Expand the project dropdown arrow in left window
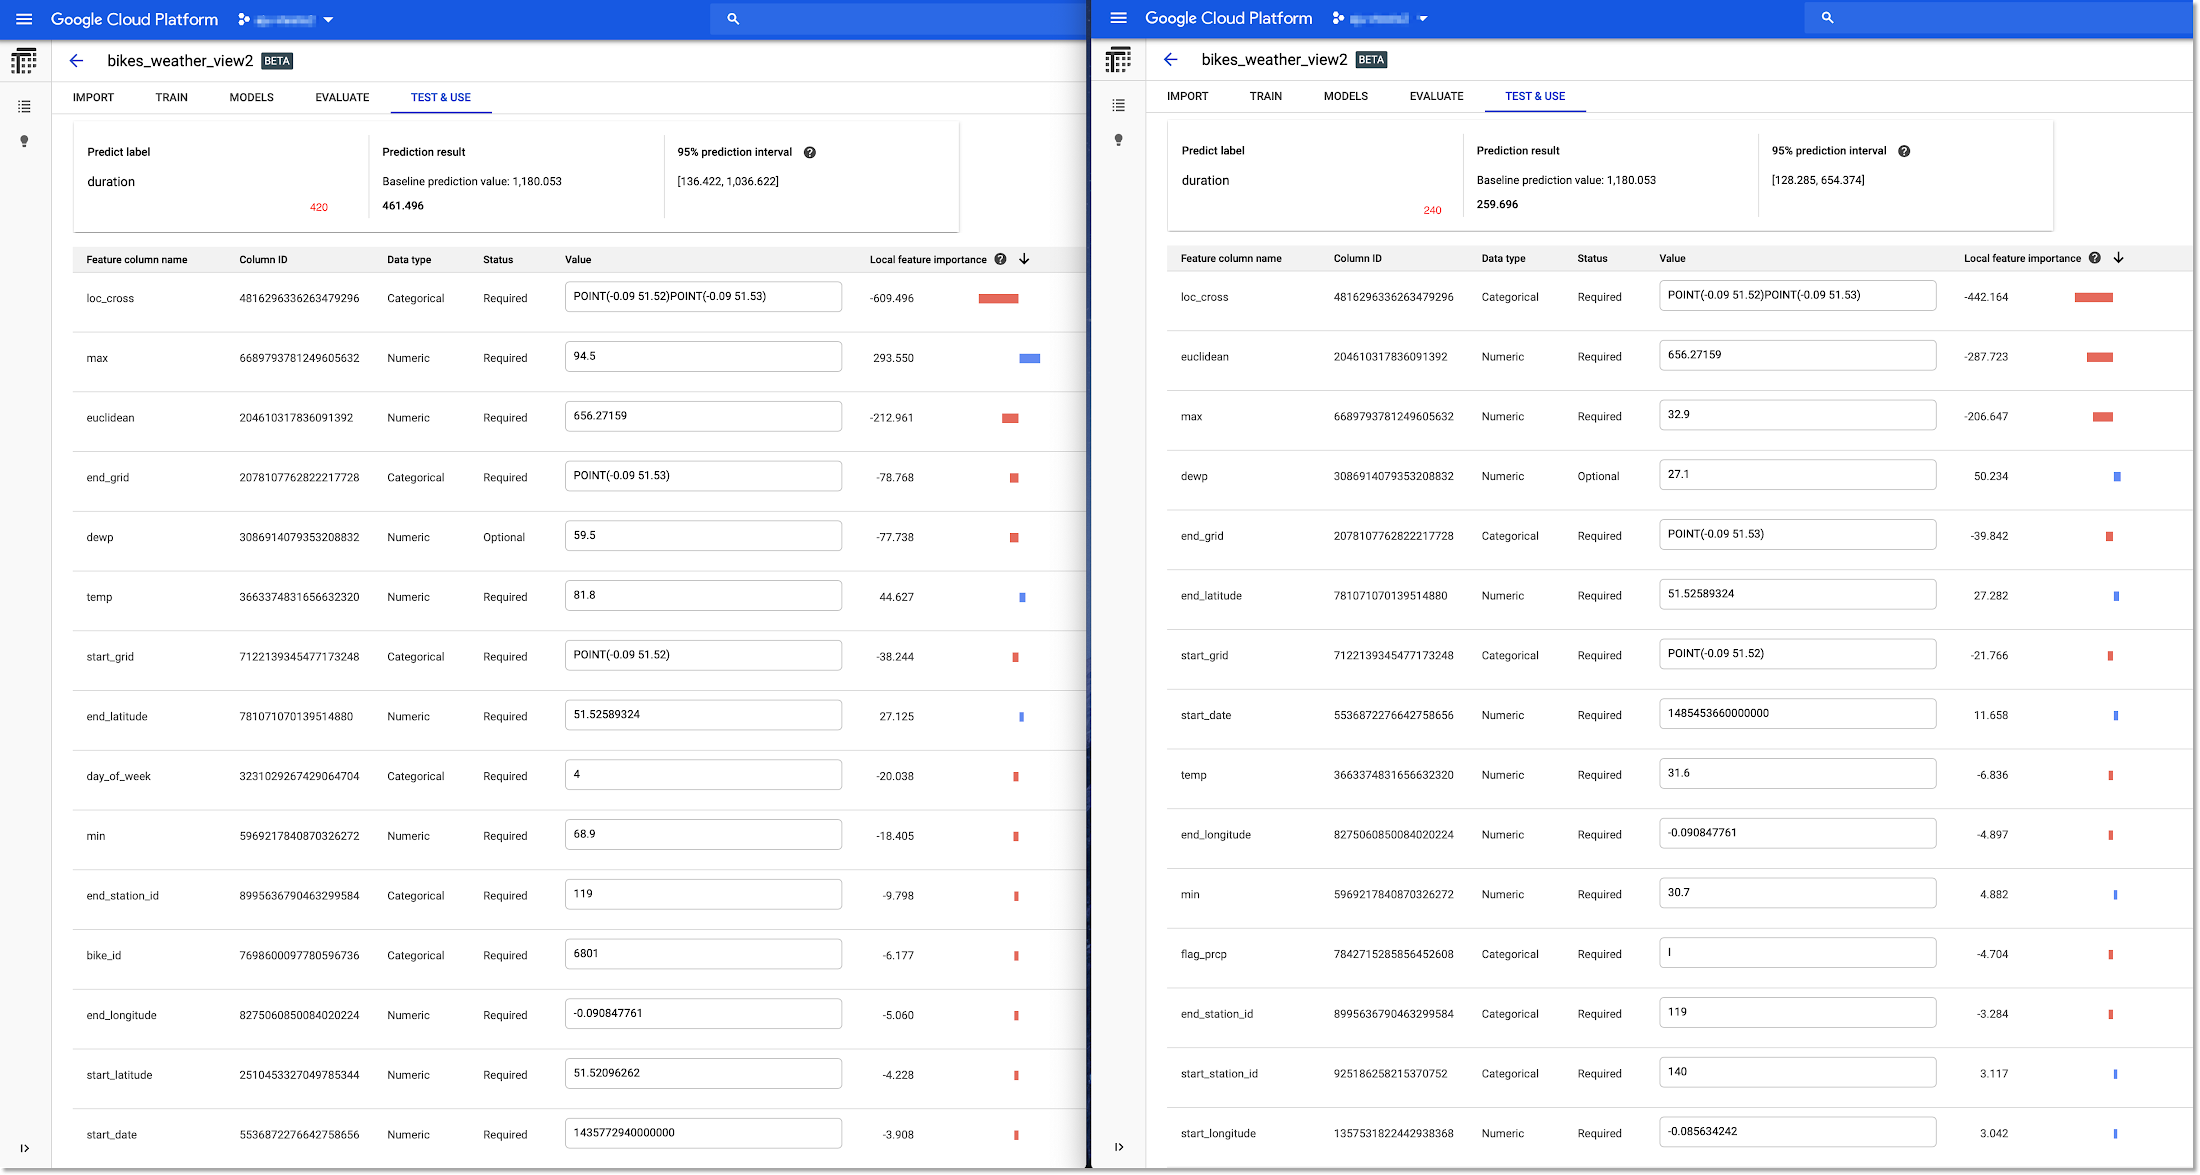The height and width of the screenshot is (1175, 2200). [328, 20]
